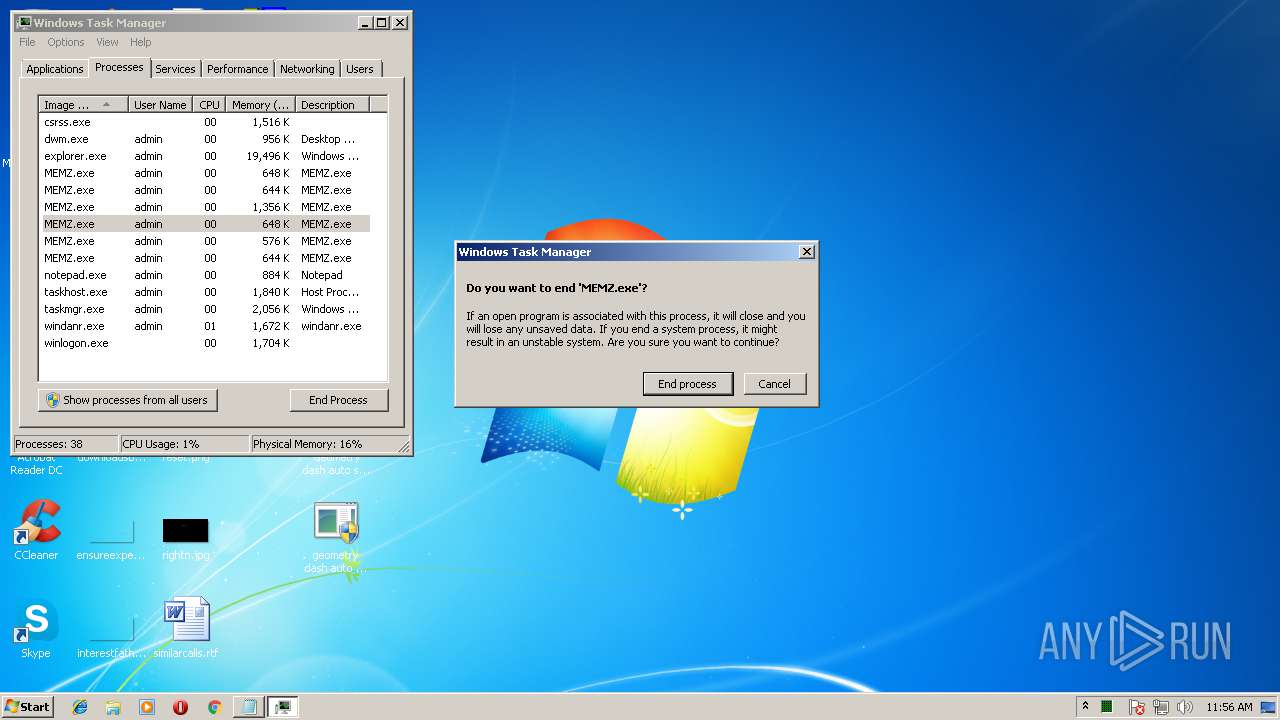The width and height of the screenshot is (1280, 720).
Task: Select the interestfath... desktop file
Action: (111, 637)
